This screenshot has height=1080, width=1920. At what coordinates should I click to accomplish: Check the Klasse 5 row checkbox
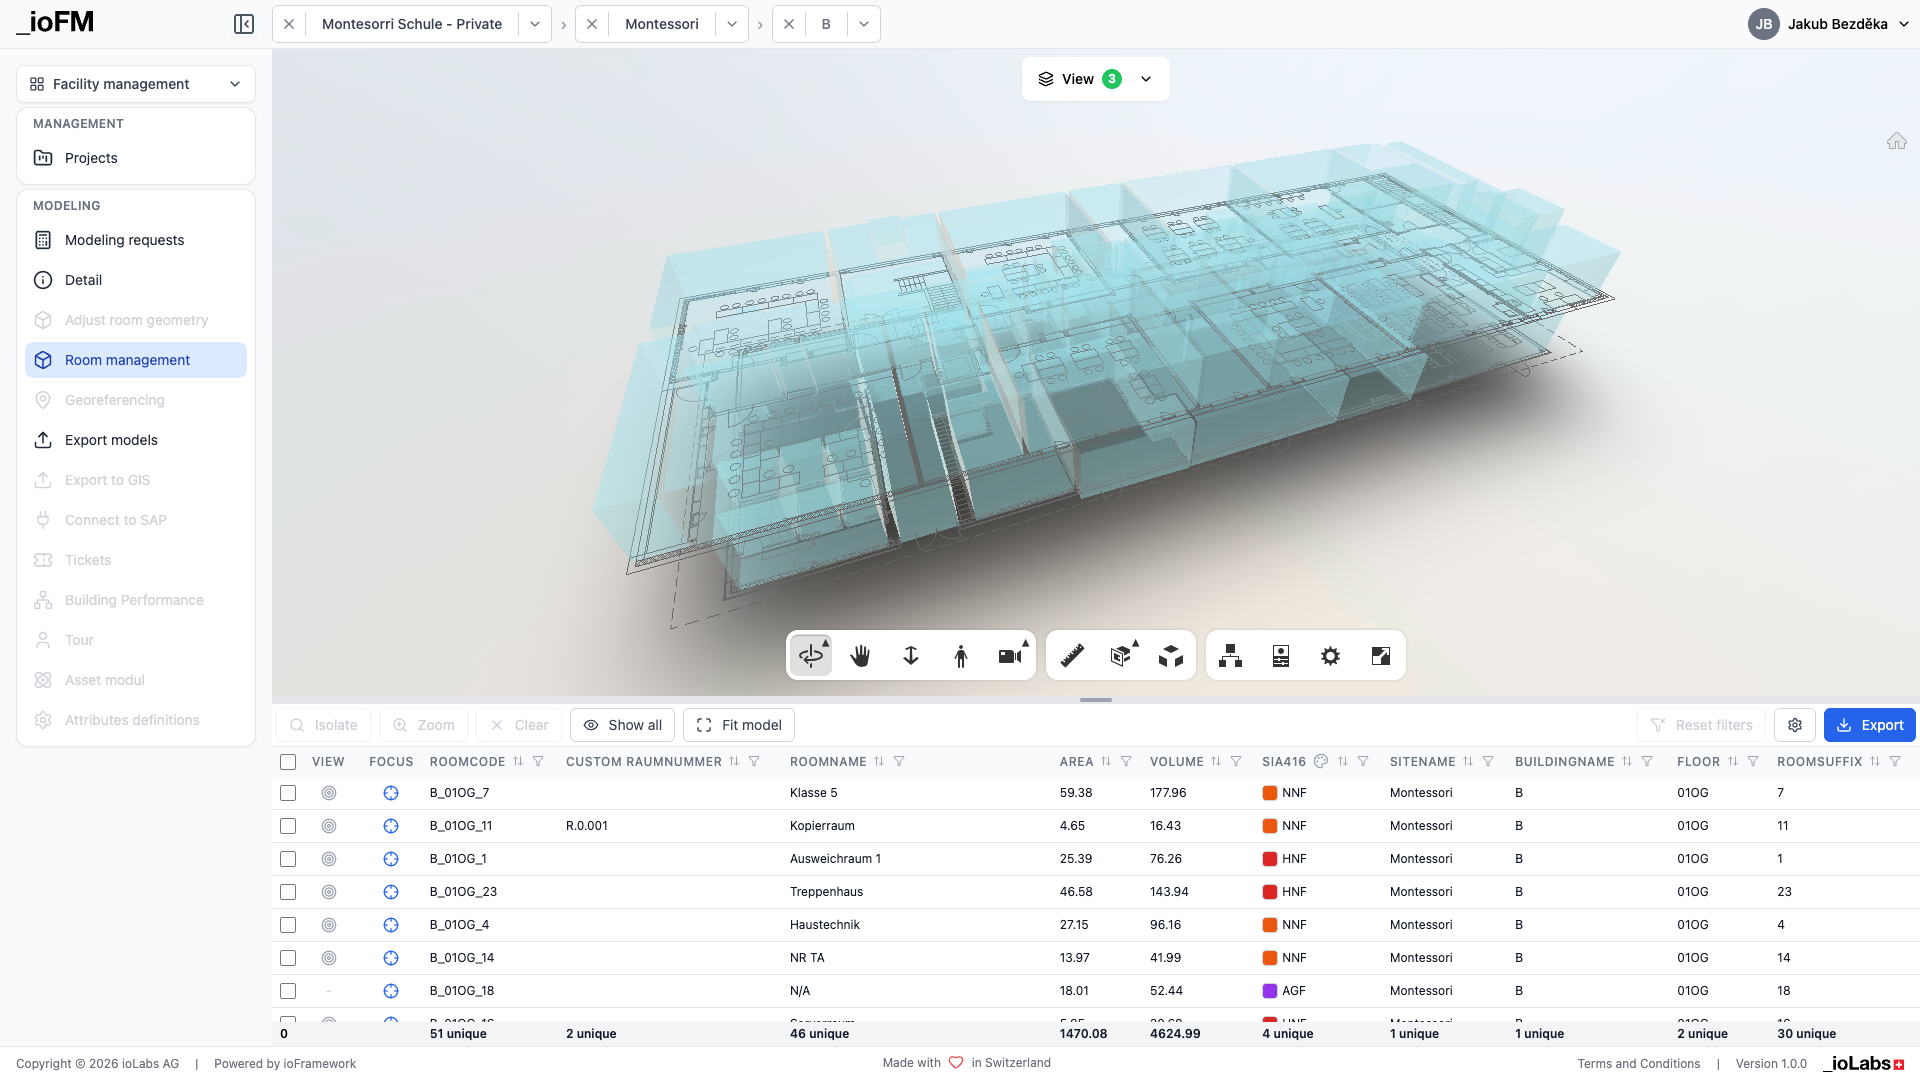(288, 793)
